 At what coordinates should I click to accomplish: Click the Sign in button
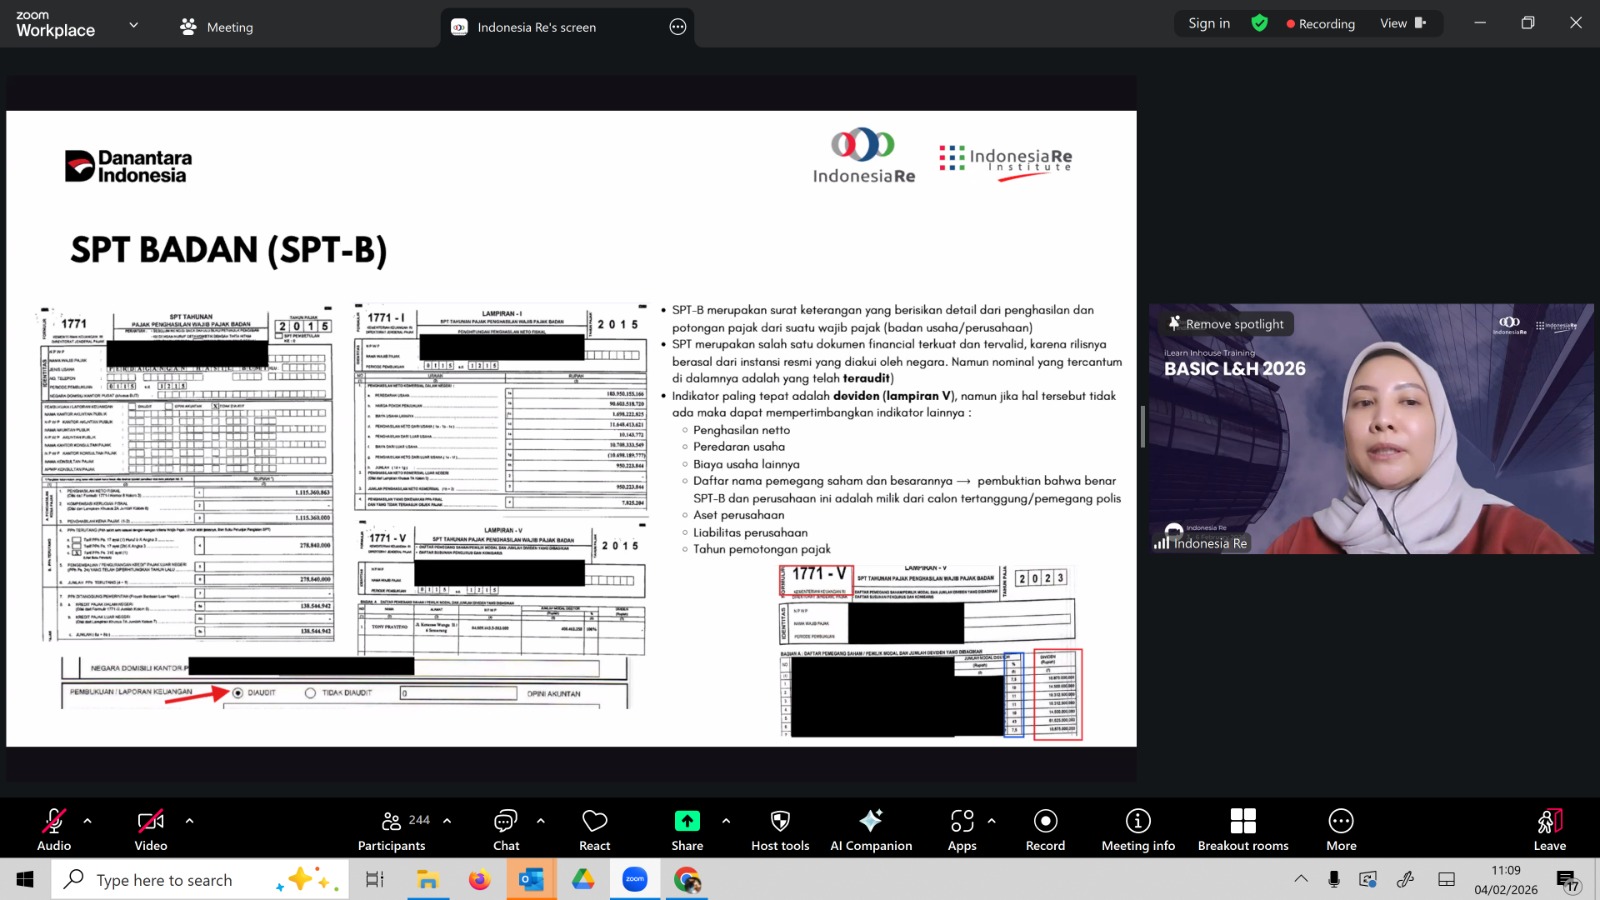pyautogui.click(x=1209, y=23)
